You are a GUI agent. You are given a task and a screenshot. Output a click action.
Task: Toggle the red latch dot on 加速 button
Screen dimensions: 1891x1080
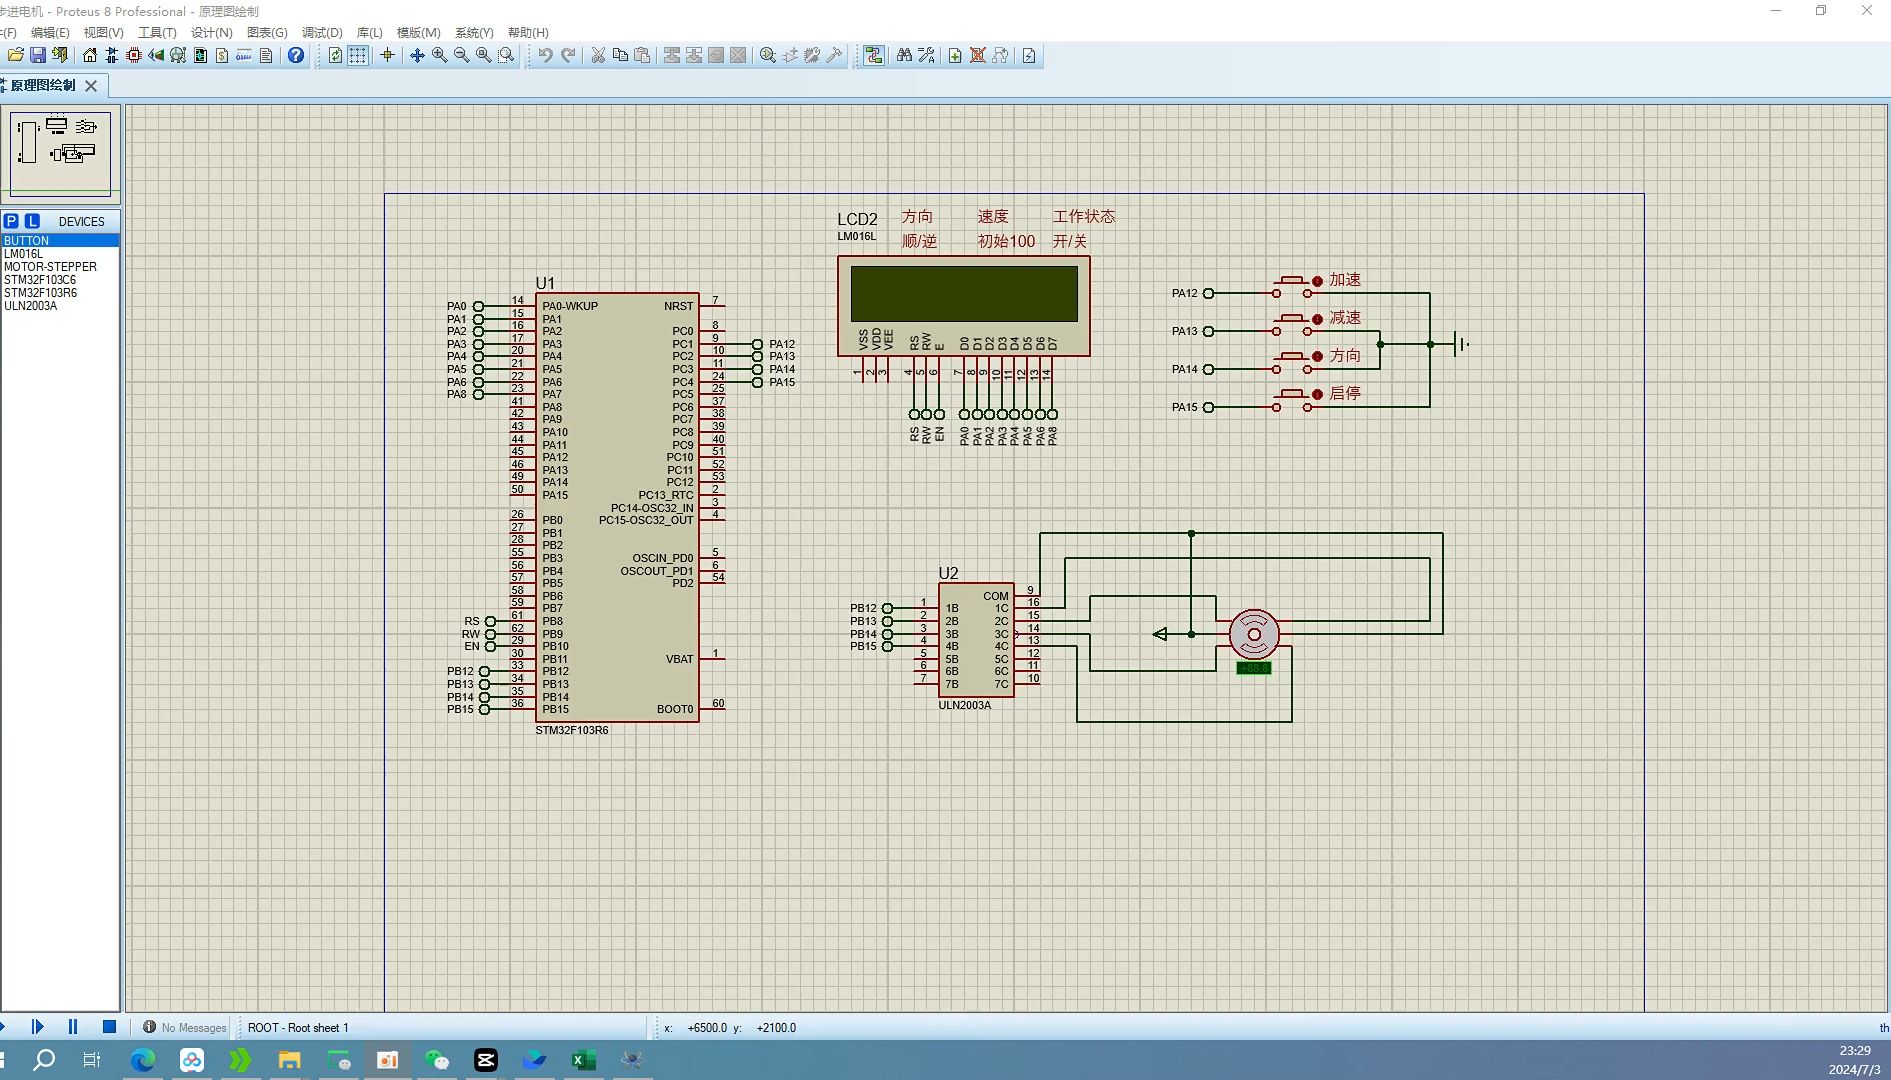click(1318, 282)
